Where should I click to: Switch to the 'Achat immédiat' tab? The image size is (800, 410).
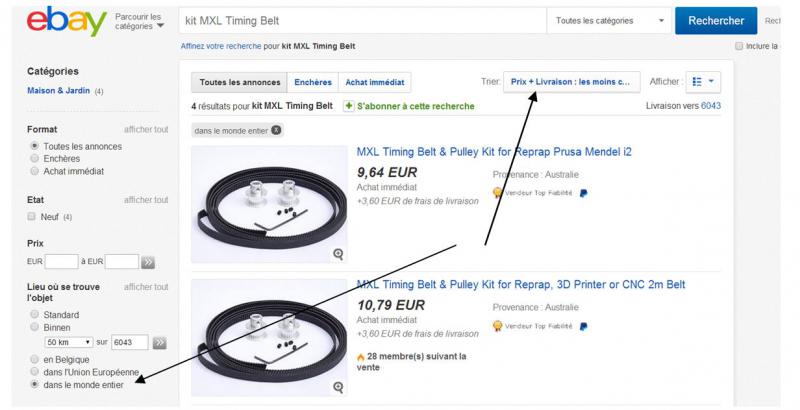pos(375,82)
